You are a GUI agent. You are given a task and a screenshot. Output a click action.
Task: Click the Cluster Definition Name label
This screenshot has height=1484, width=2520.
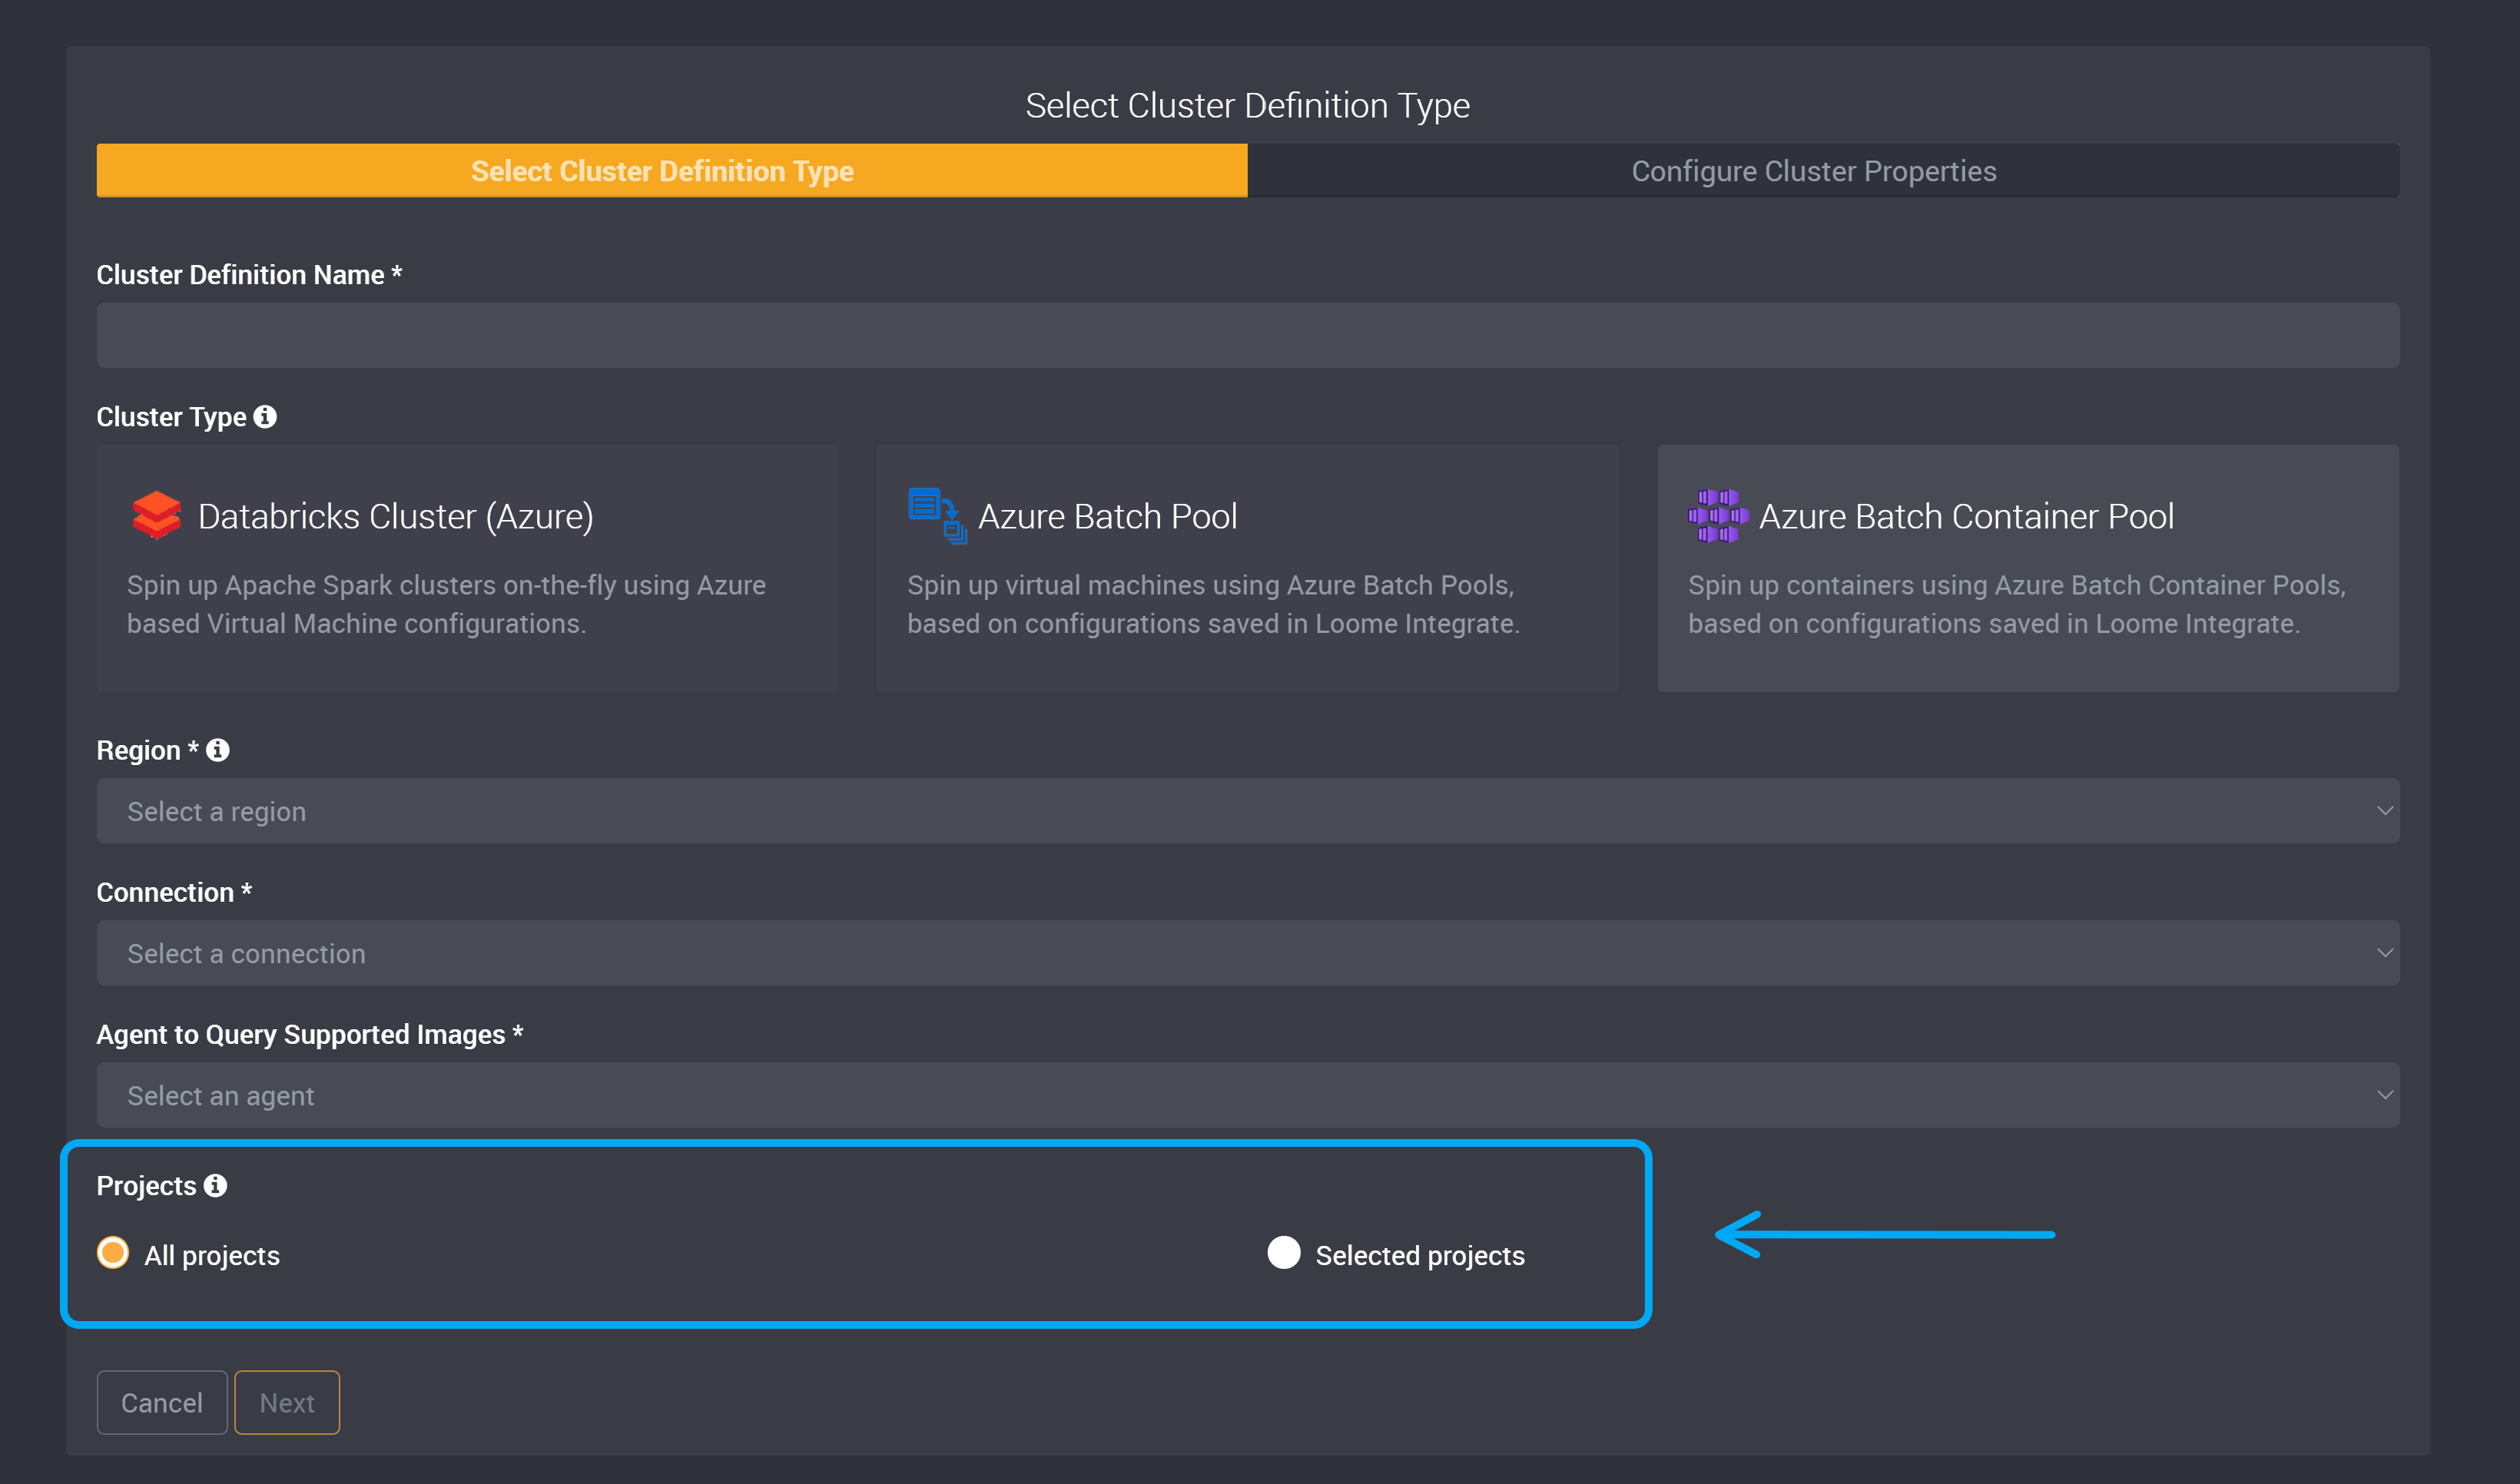(x=249, y=275)
